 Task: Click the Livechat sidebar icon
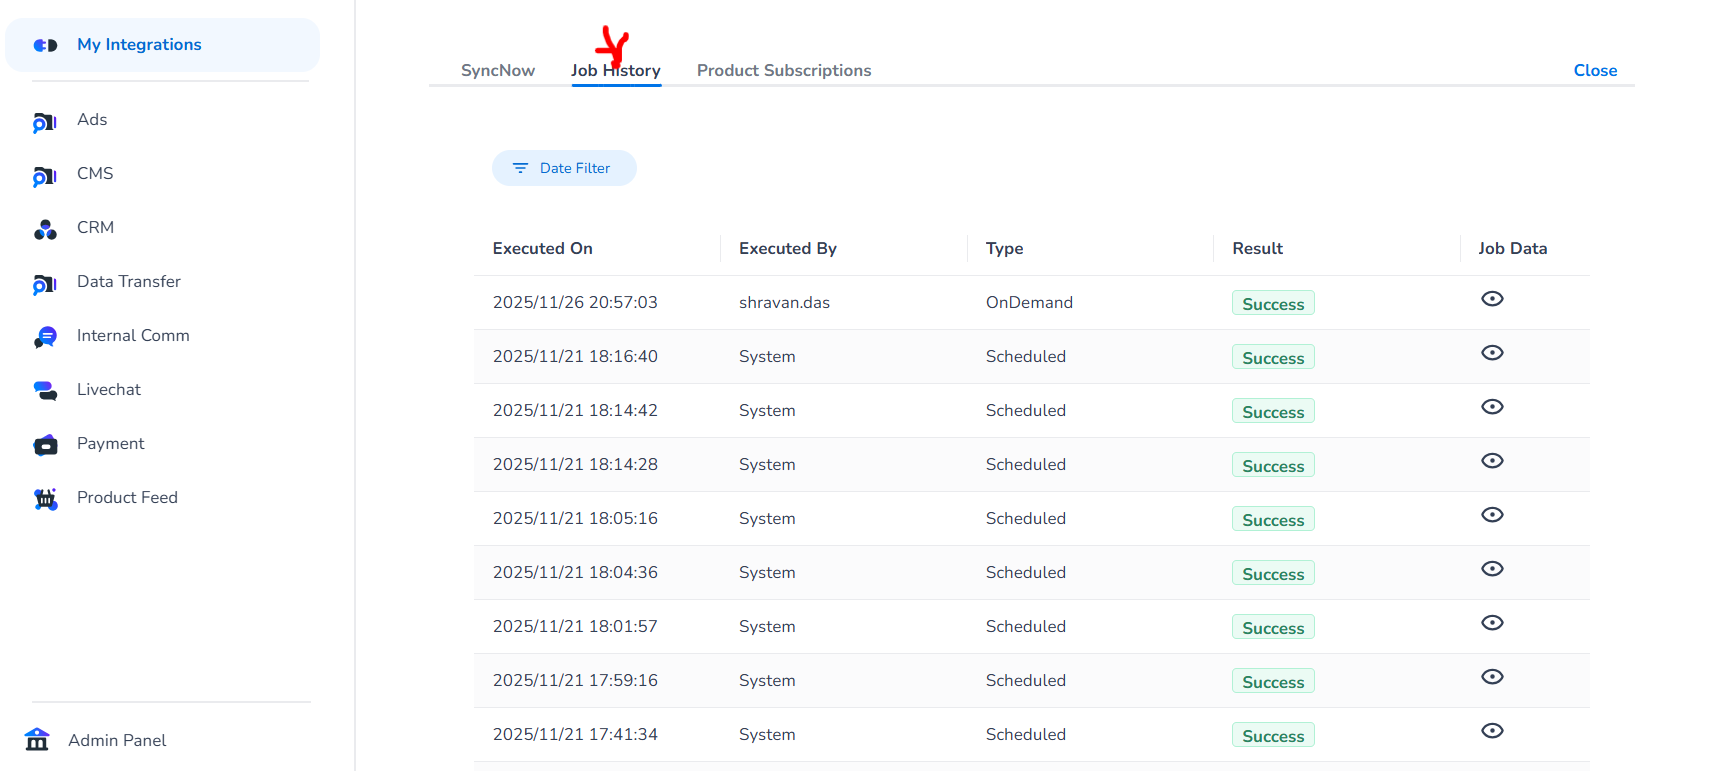coord(45,391)
